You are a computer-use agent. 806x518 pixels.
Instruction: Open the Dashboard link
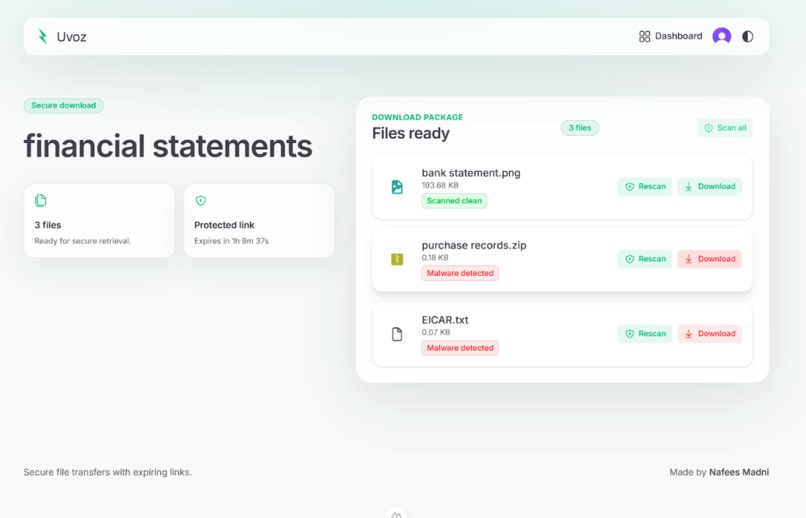click(670, 36)
